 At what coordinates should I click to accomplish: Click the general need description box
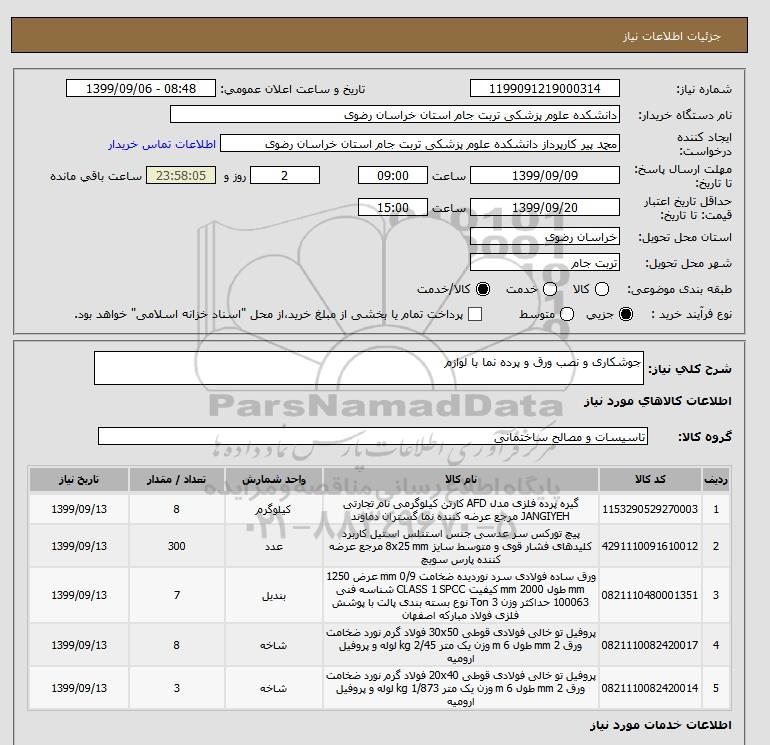click(x=369, y=368)
